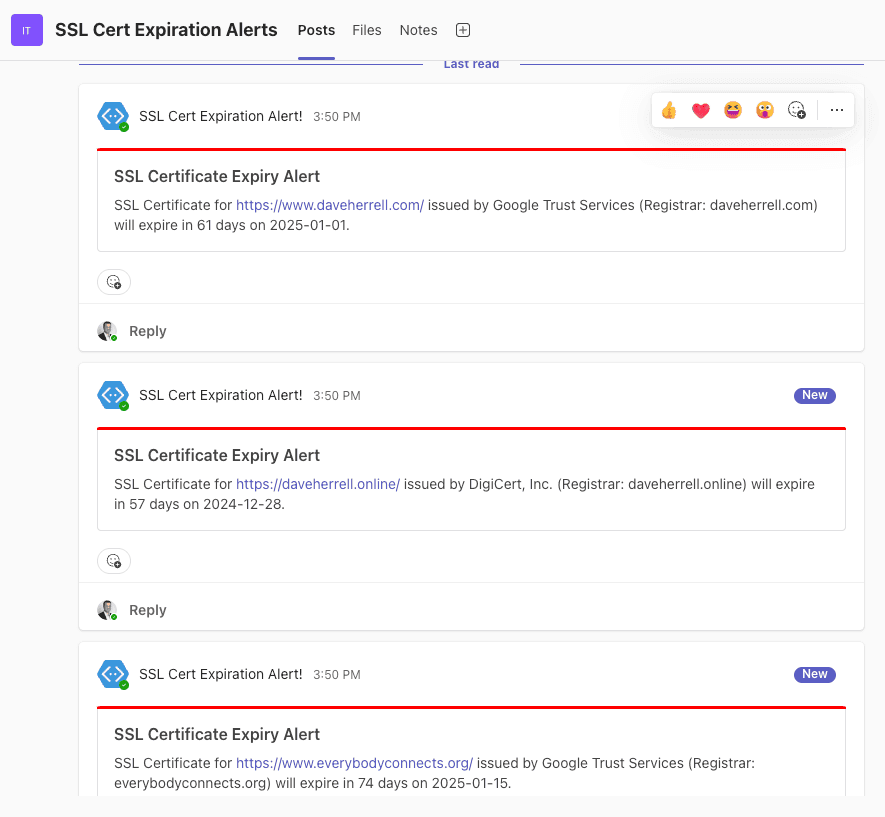Add a new tab with plus icon

[x=463, y=30]
